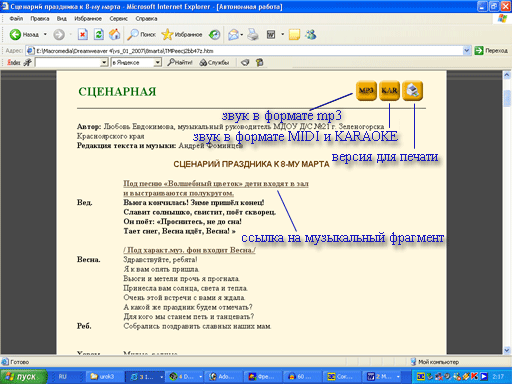Click the Yandex search text field

pos(68,62)
